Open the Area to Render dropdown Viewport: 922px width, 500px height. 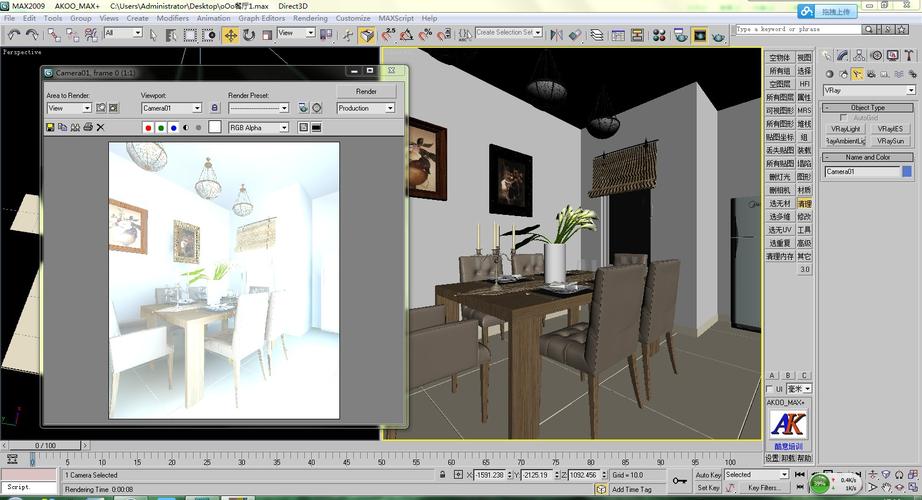[x=69, y=108]
